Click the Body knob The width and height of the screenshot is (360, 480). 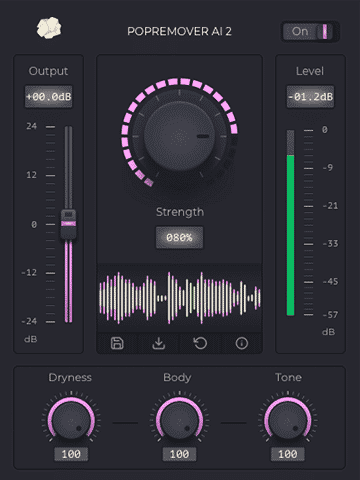(179, 421)
